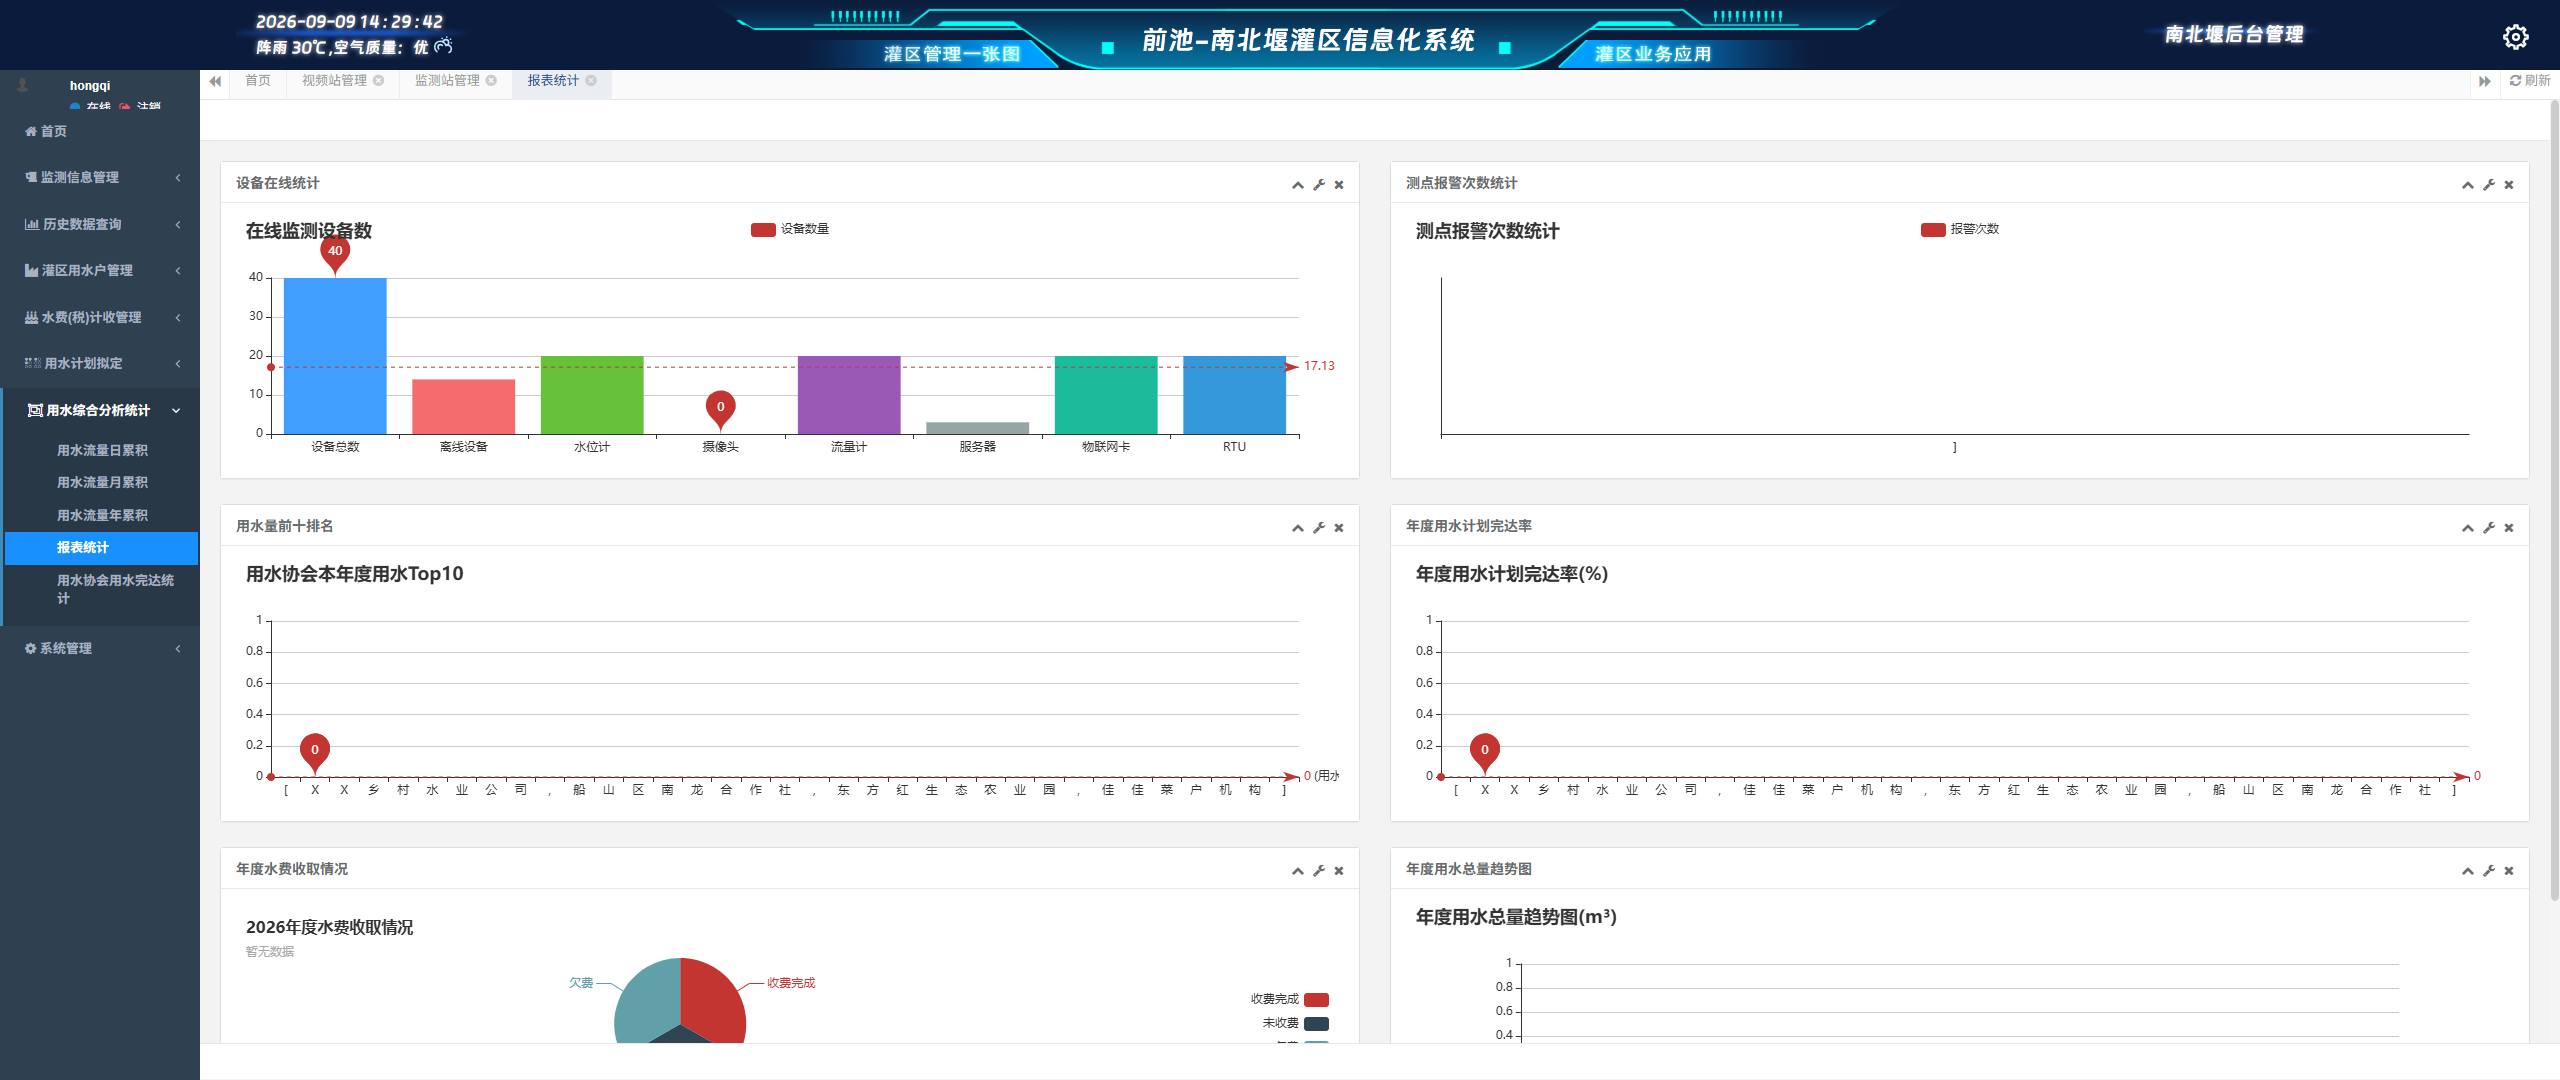Viewport: 2560px width, 1080px height.
Task: Open wrench settings of 用水量前十排名 panel
Action: tap(1319, 528)
